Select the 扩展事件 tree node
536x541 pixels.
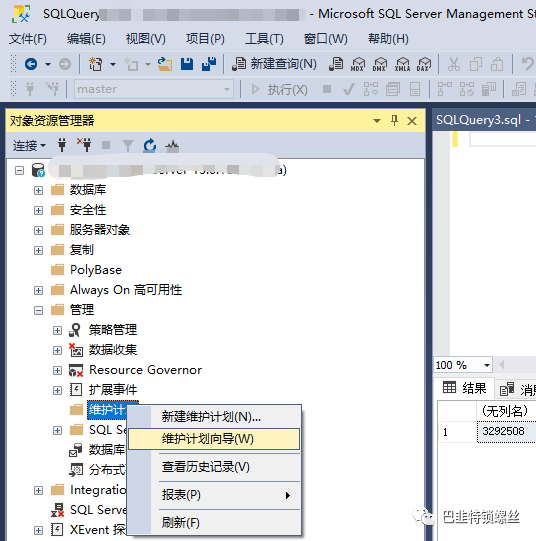coord(113,390)
